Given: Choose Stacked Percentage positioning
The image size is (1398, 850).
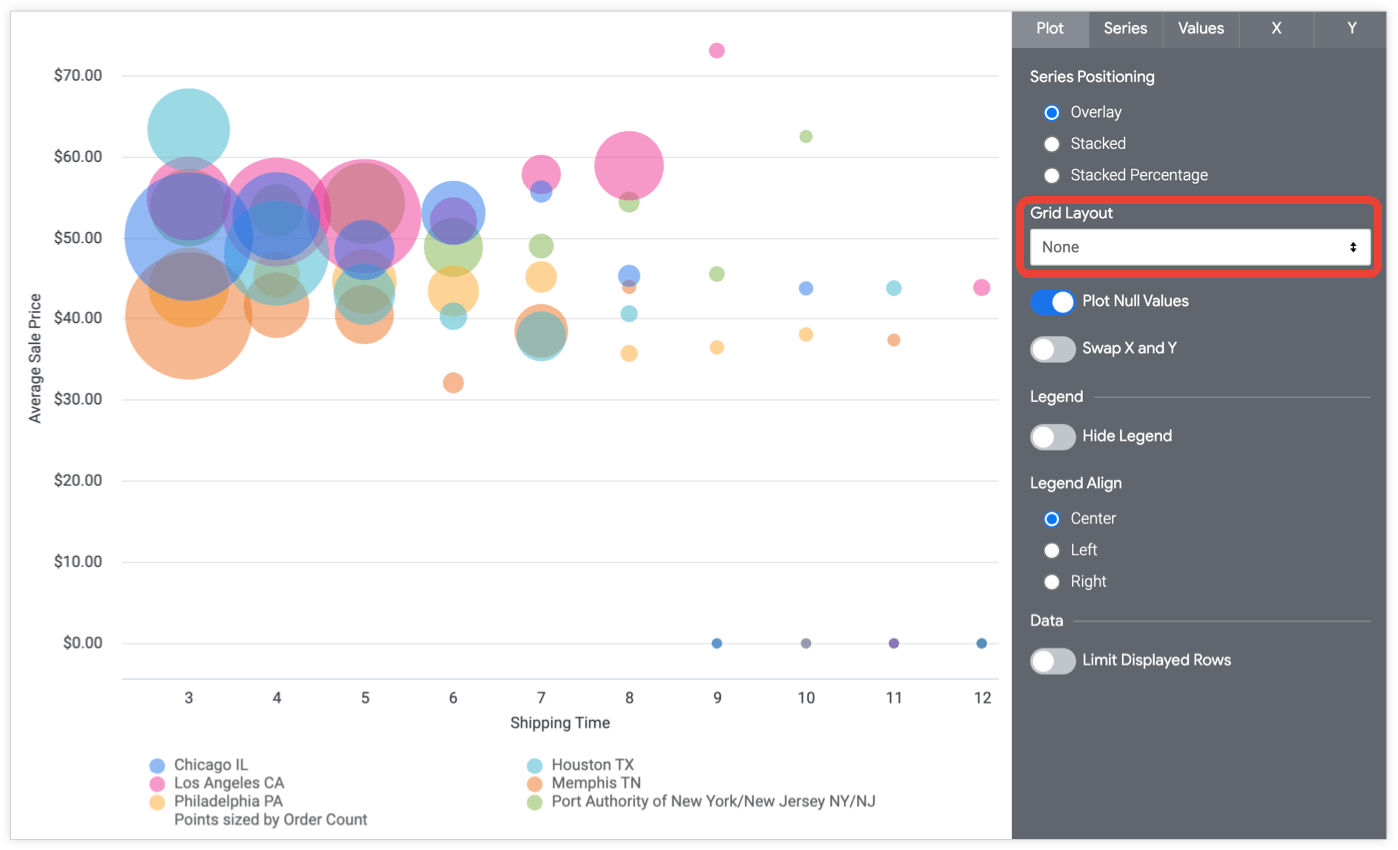Looking at the screenshot, I should tap(1051, 175).
